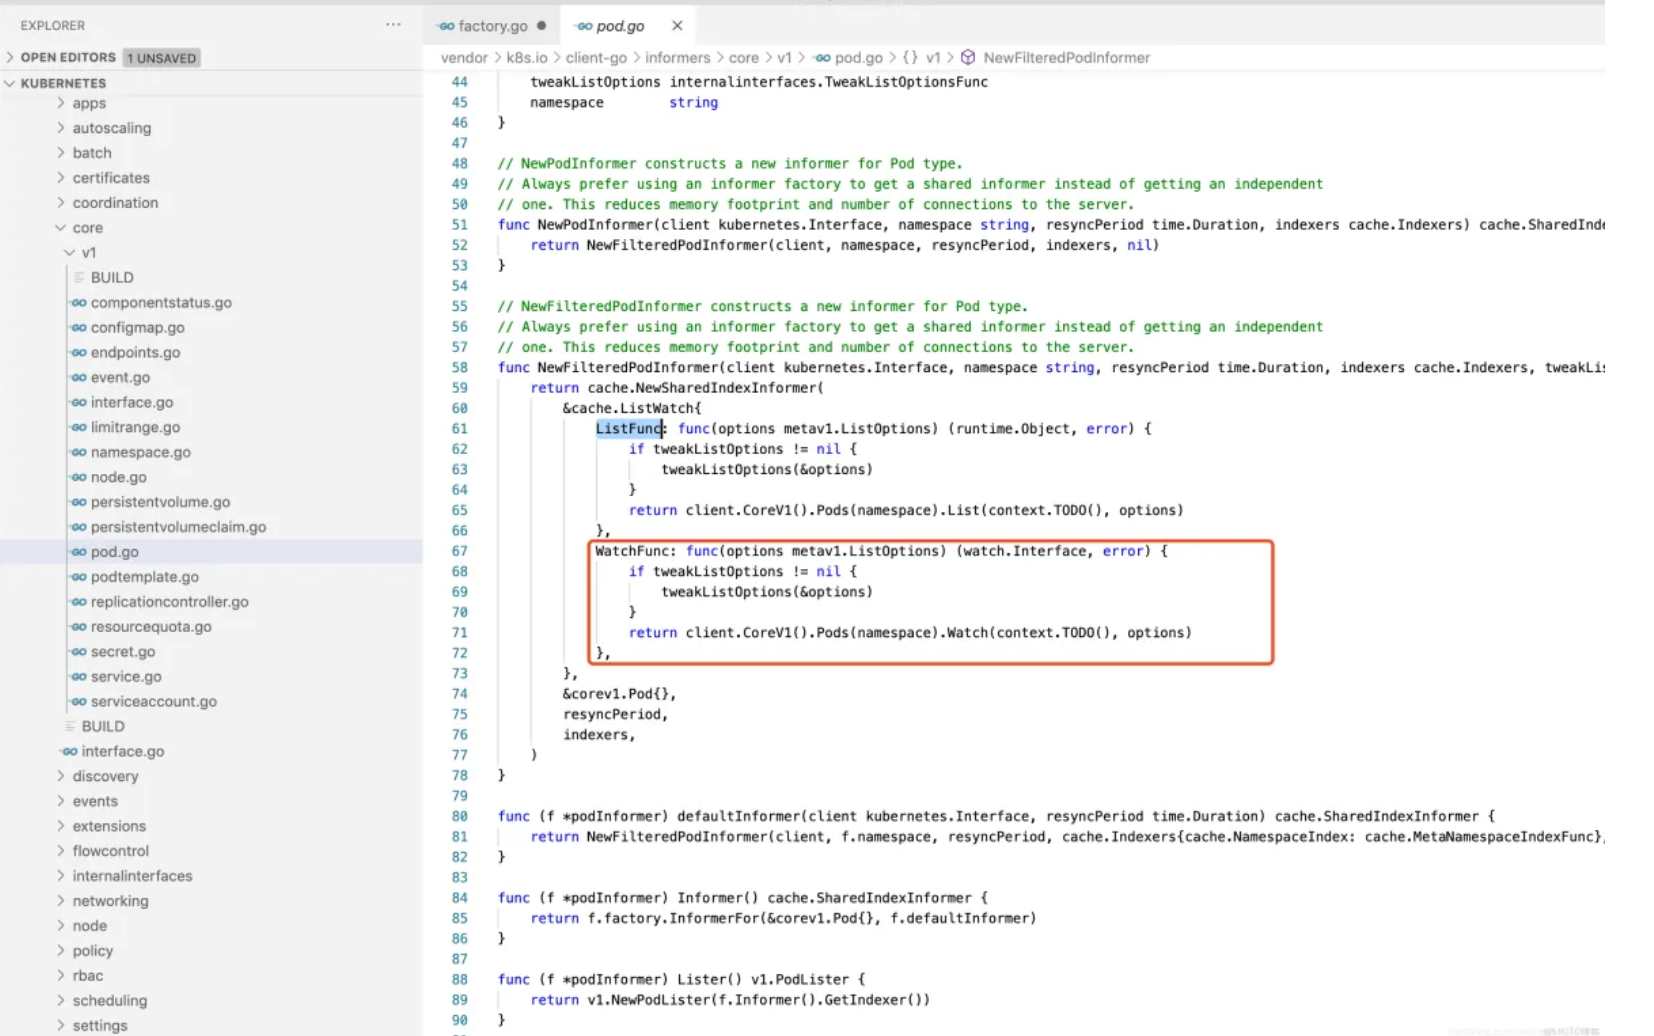Viewport: 1654px width, 1036px height.
Task: Collapse the v1 folder chevron
Action: point(70,253)
